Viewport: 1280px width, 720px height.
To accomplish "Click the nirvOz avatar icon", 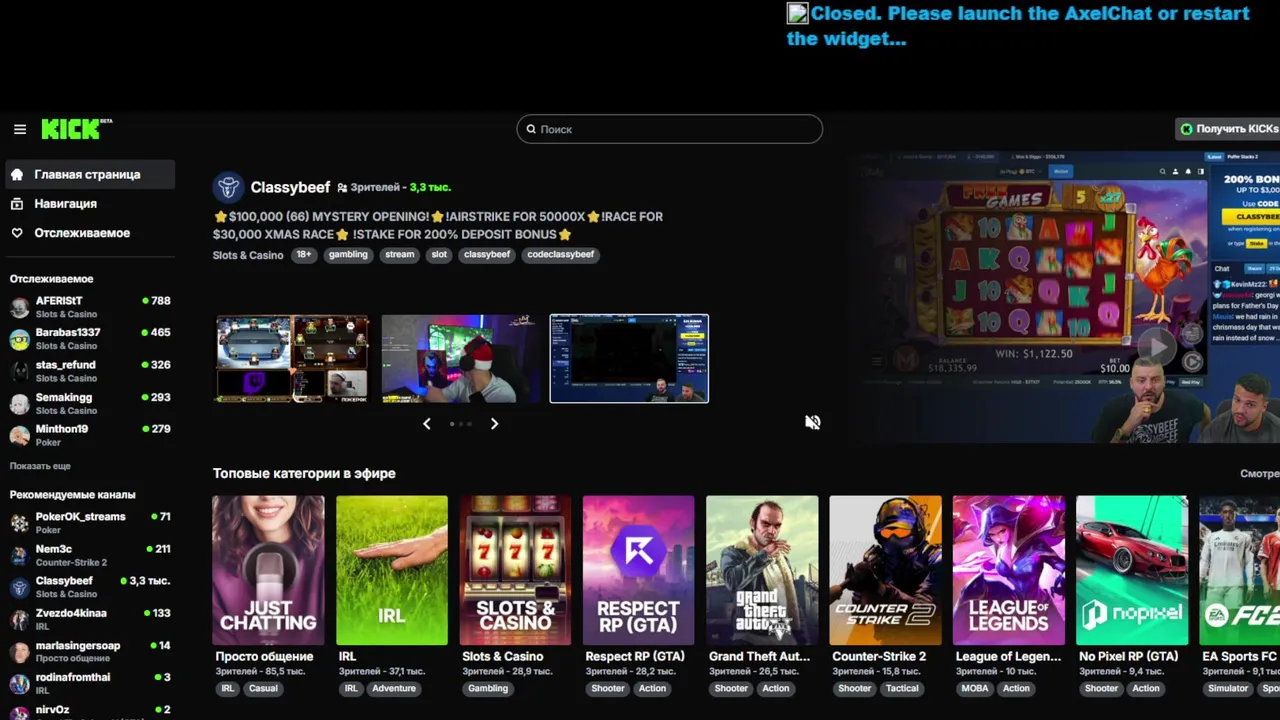I will (20, 713).
